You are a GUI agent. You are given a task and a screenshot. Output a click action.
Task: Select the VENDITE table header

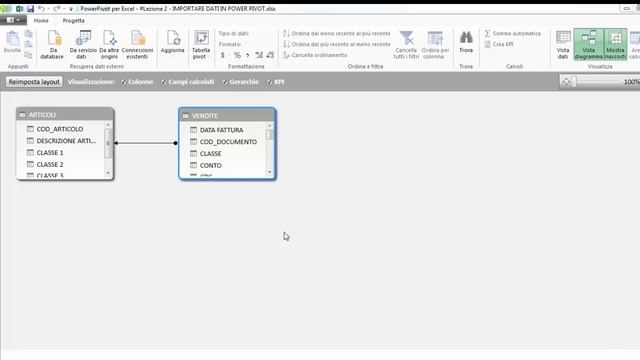(227, 116)
